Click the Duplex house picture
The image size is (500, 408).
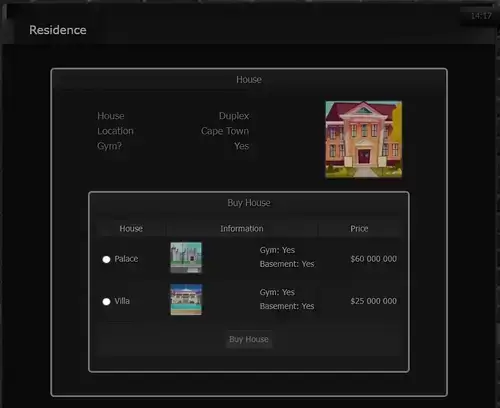(x=364, y=139)
